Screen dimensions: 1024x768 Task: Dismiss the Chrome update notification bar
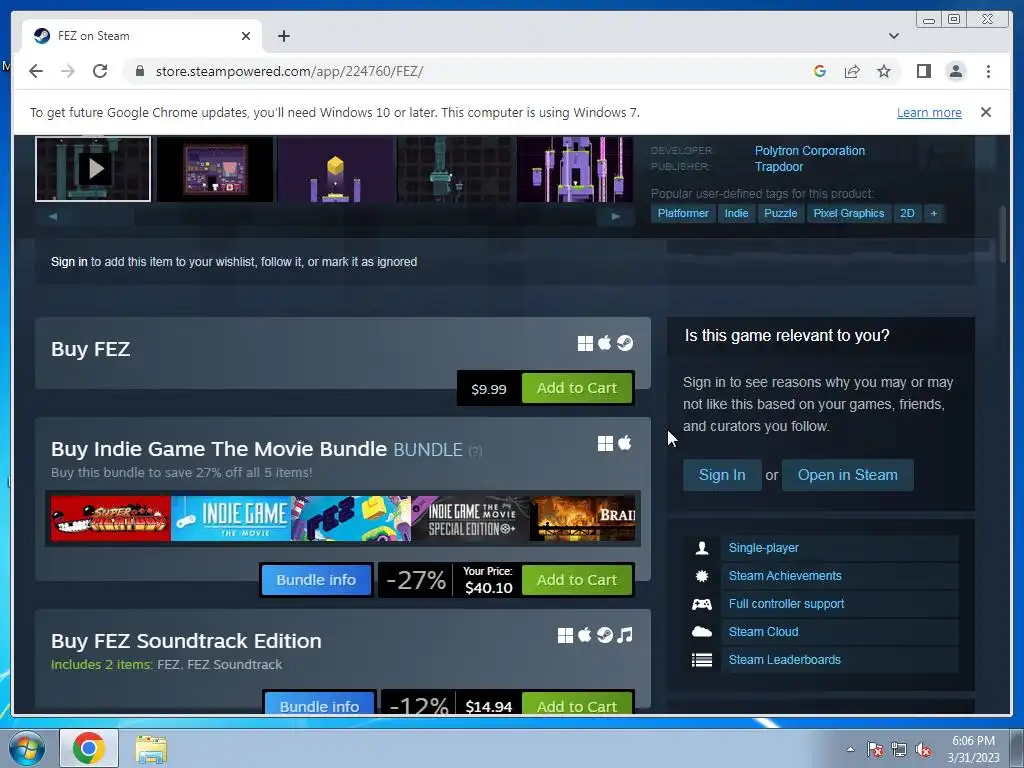pos(985,112)
